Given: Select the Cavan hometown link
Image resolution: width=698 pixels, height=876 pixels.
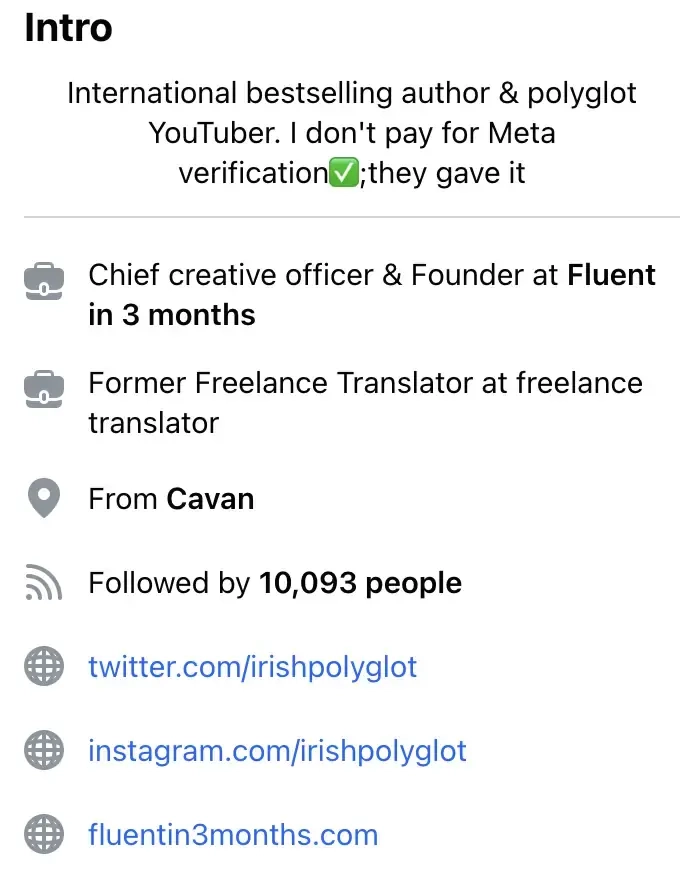Looking at the screenshot, I should [x=210, y=498].
